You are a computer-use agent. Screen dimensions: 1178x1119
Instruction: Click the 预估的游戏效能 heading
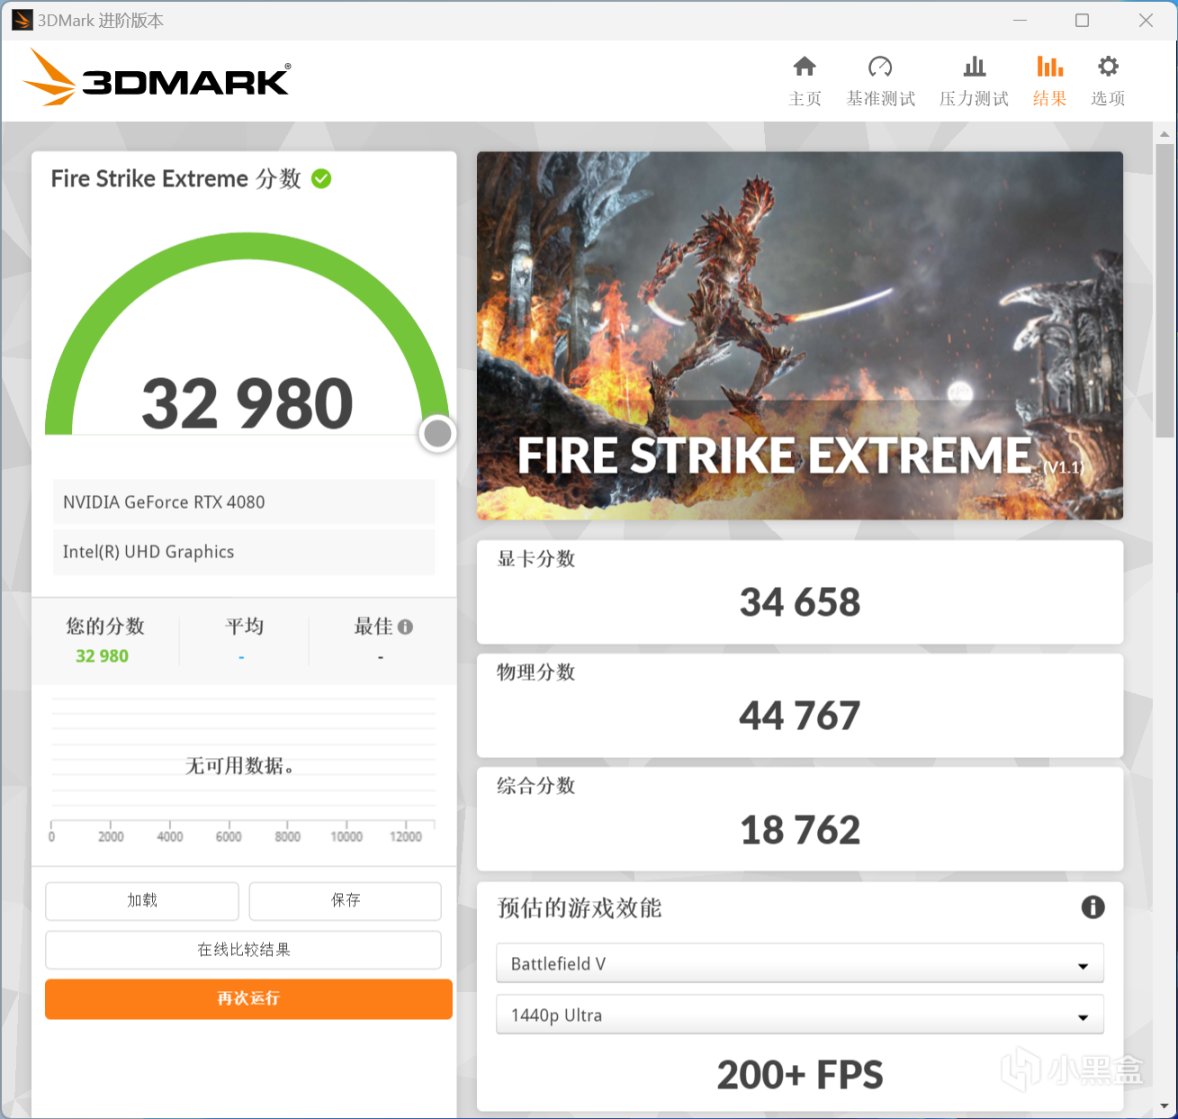click(579, 908)
